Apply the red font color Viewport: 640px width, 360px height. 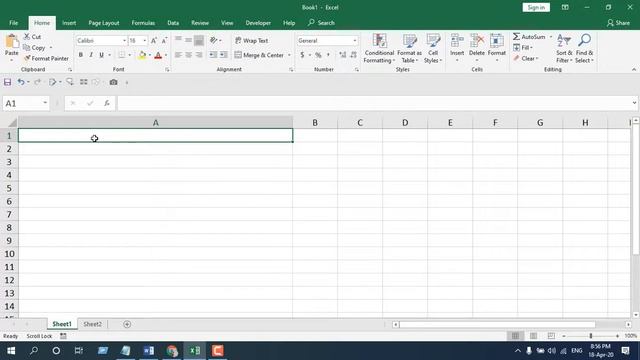point(158,55)
